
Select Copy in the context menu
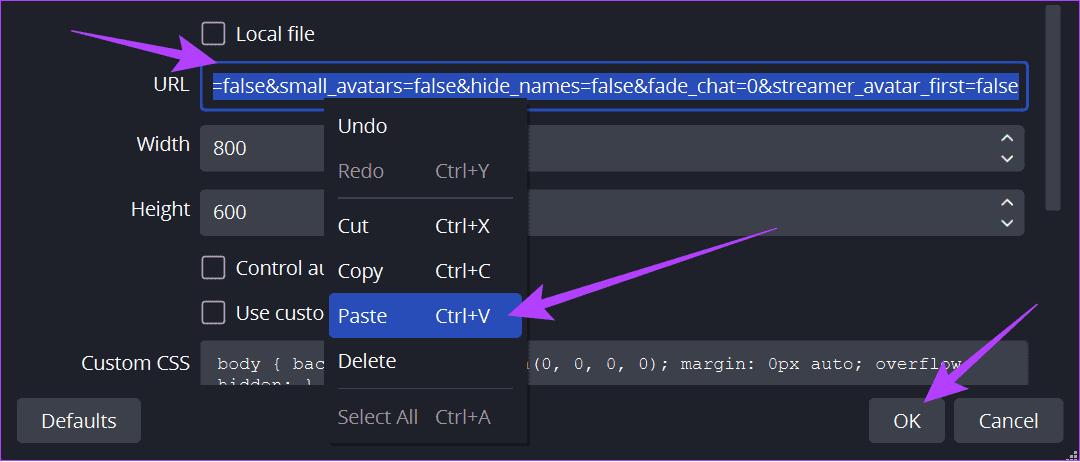[361, 271]
